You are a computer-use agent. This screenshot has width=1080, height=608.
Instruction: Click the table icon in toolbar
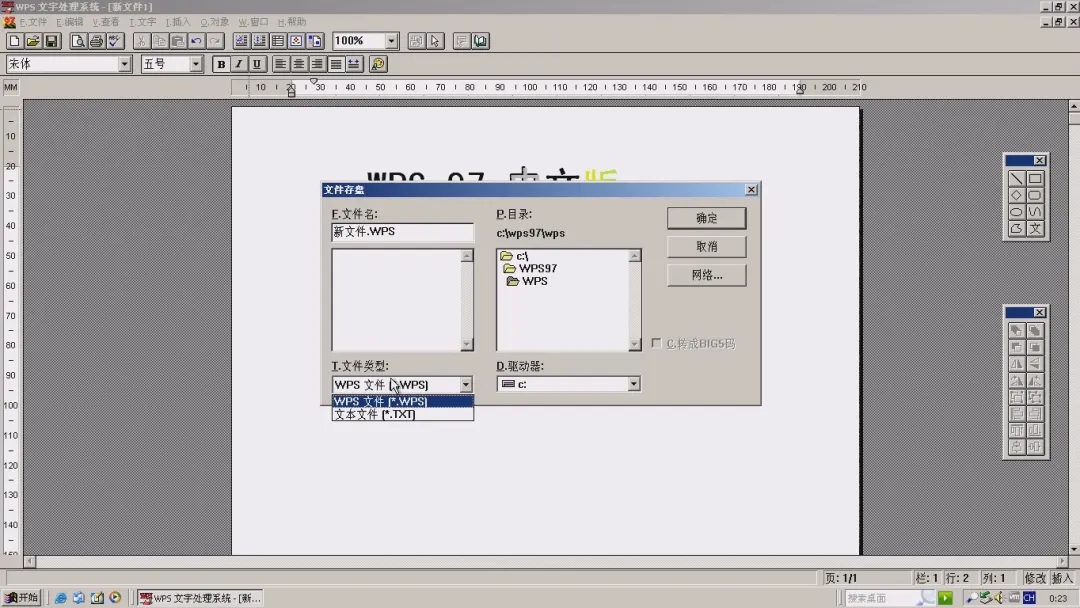278,41
